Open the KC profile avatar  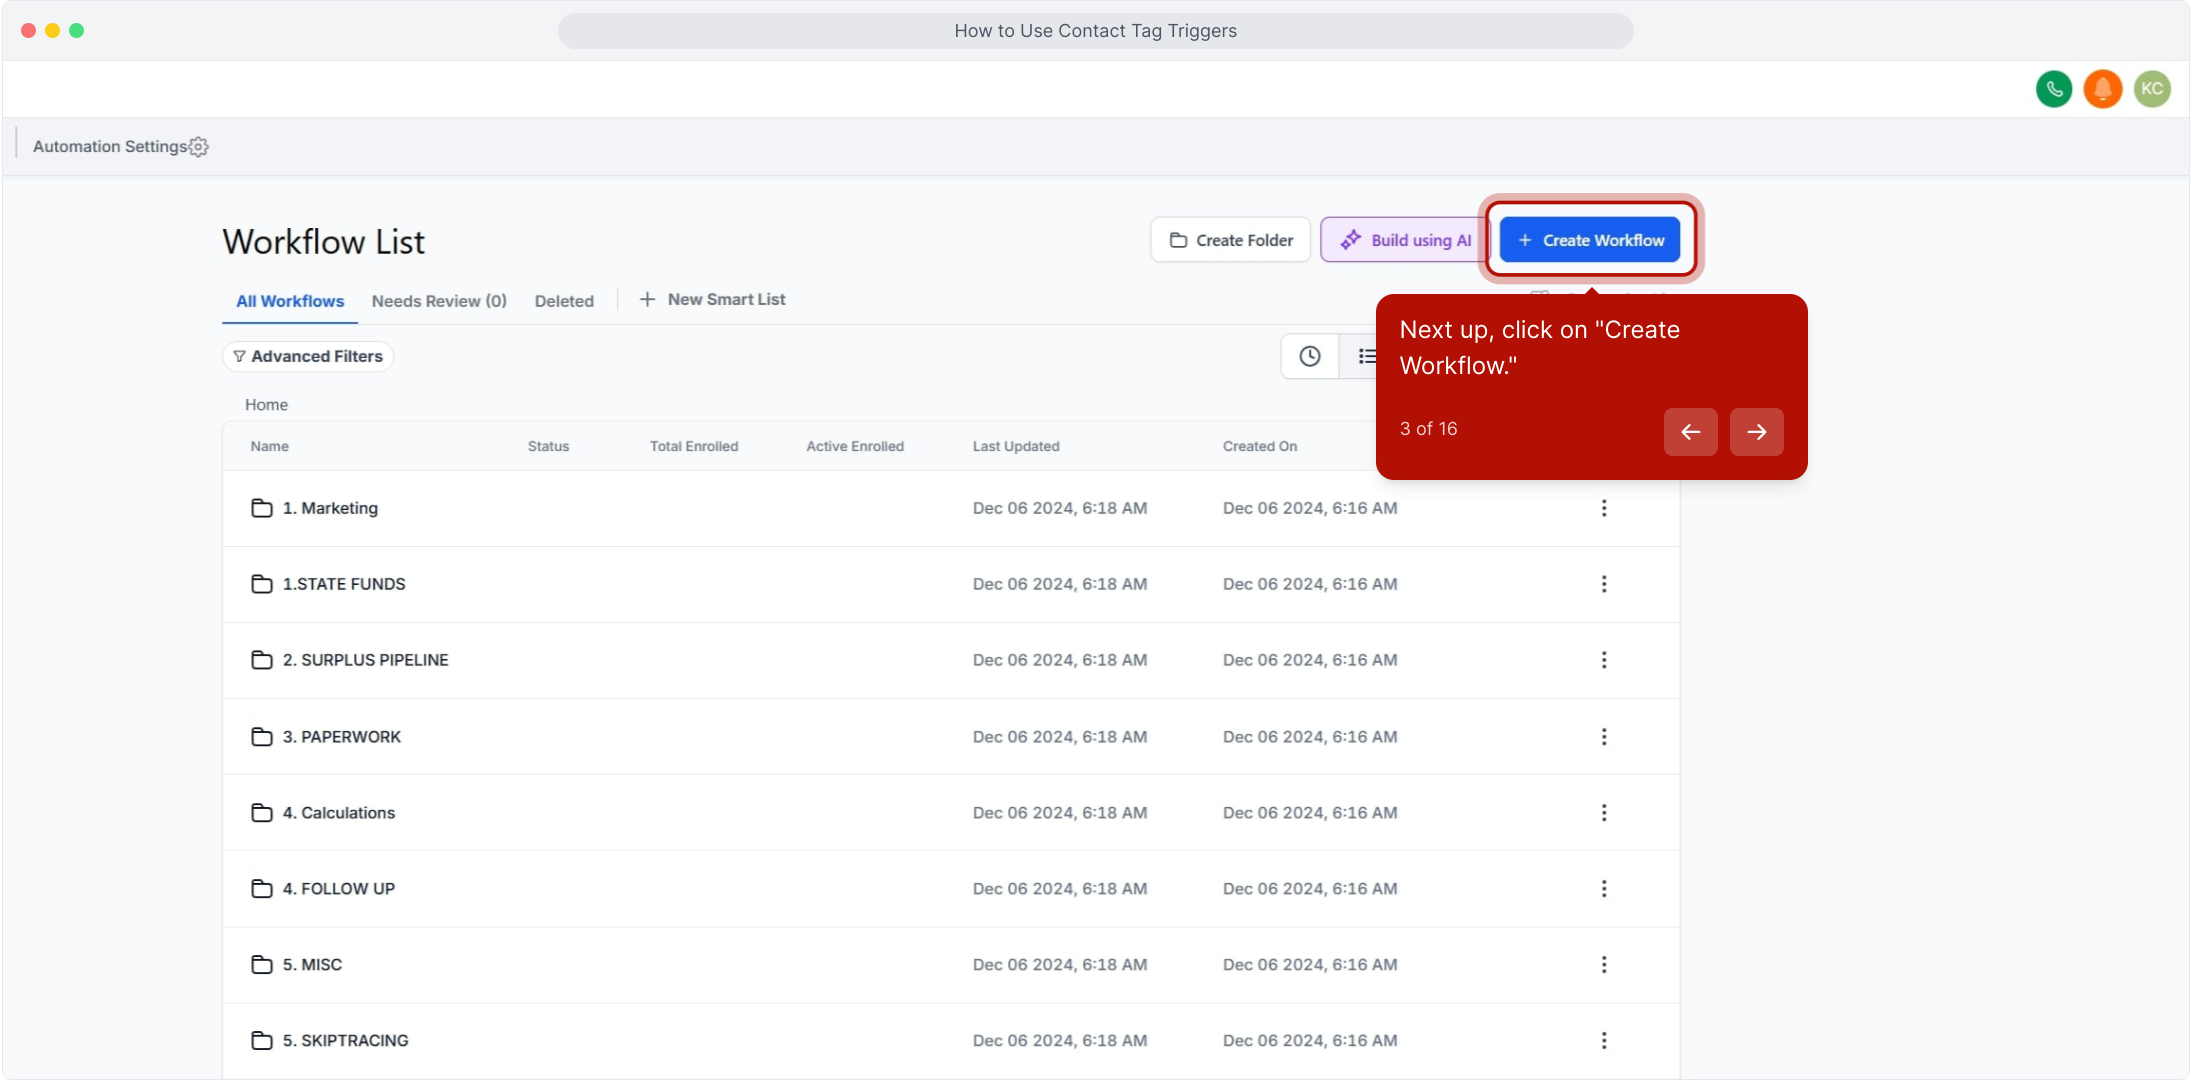[2151, 89]
